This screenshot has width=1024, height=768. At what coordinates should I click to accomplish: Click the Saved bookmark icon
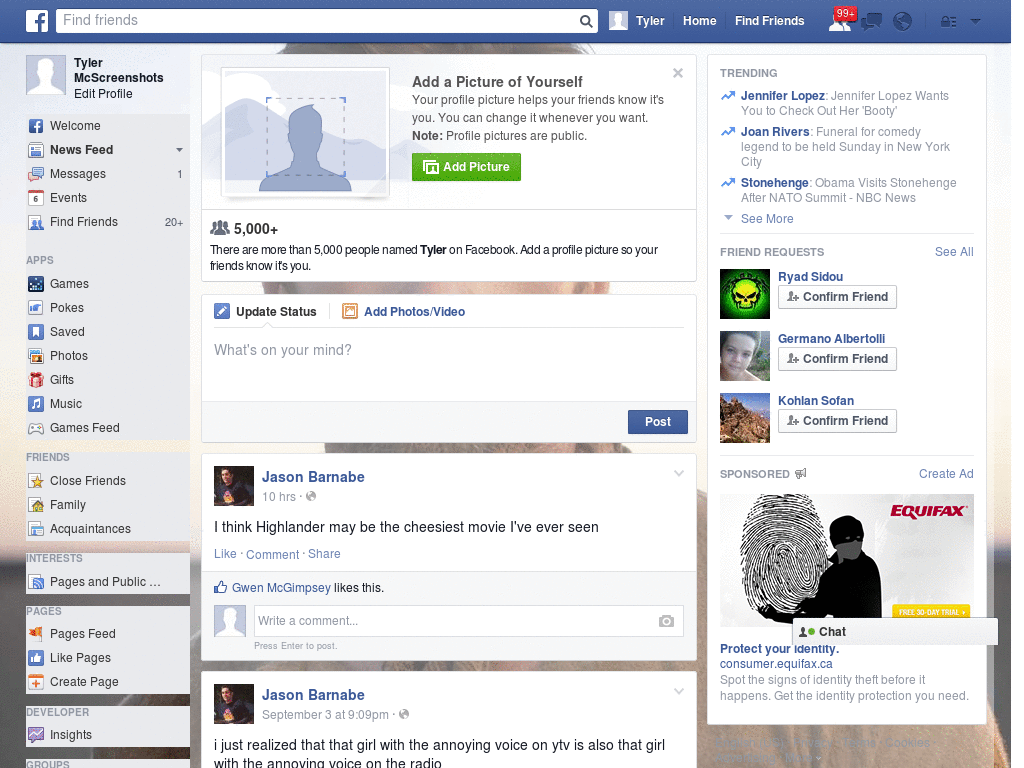36,332
